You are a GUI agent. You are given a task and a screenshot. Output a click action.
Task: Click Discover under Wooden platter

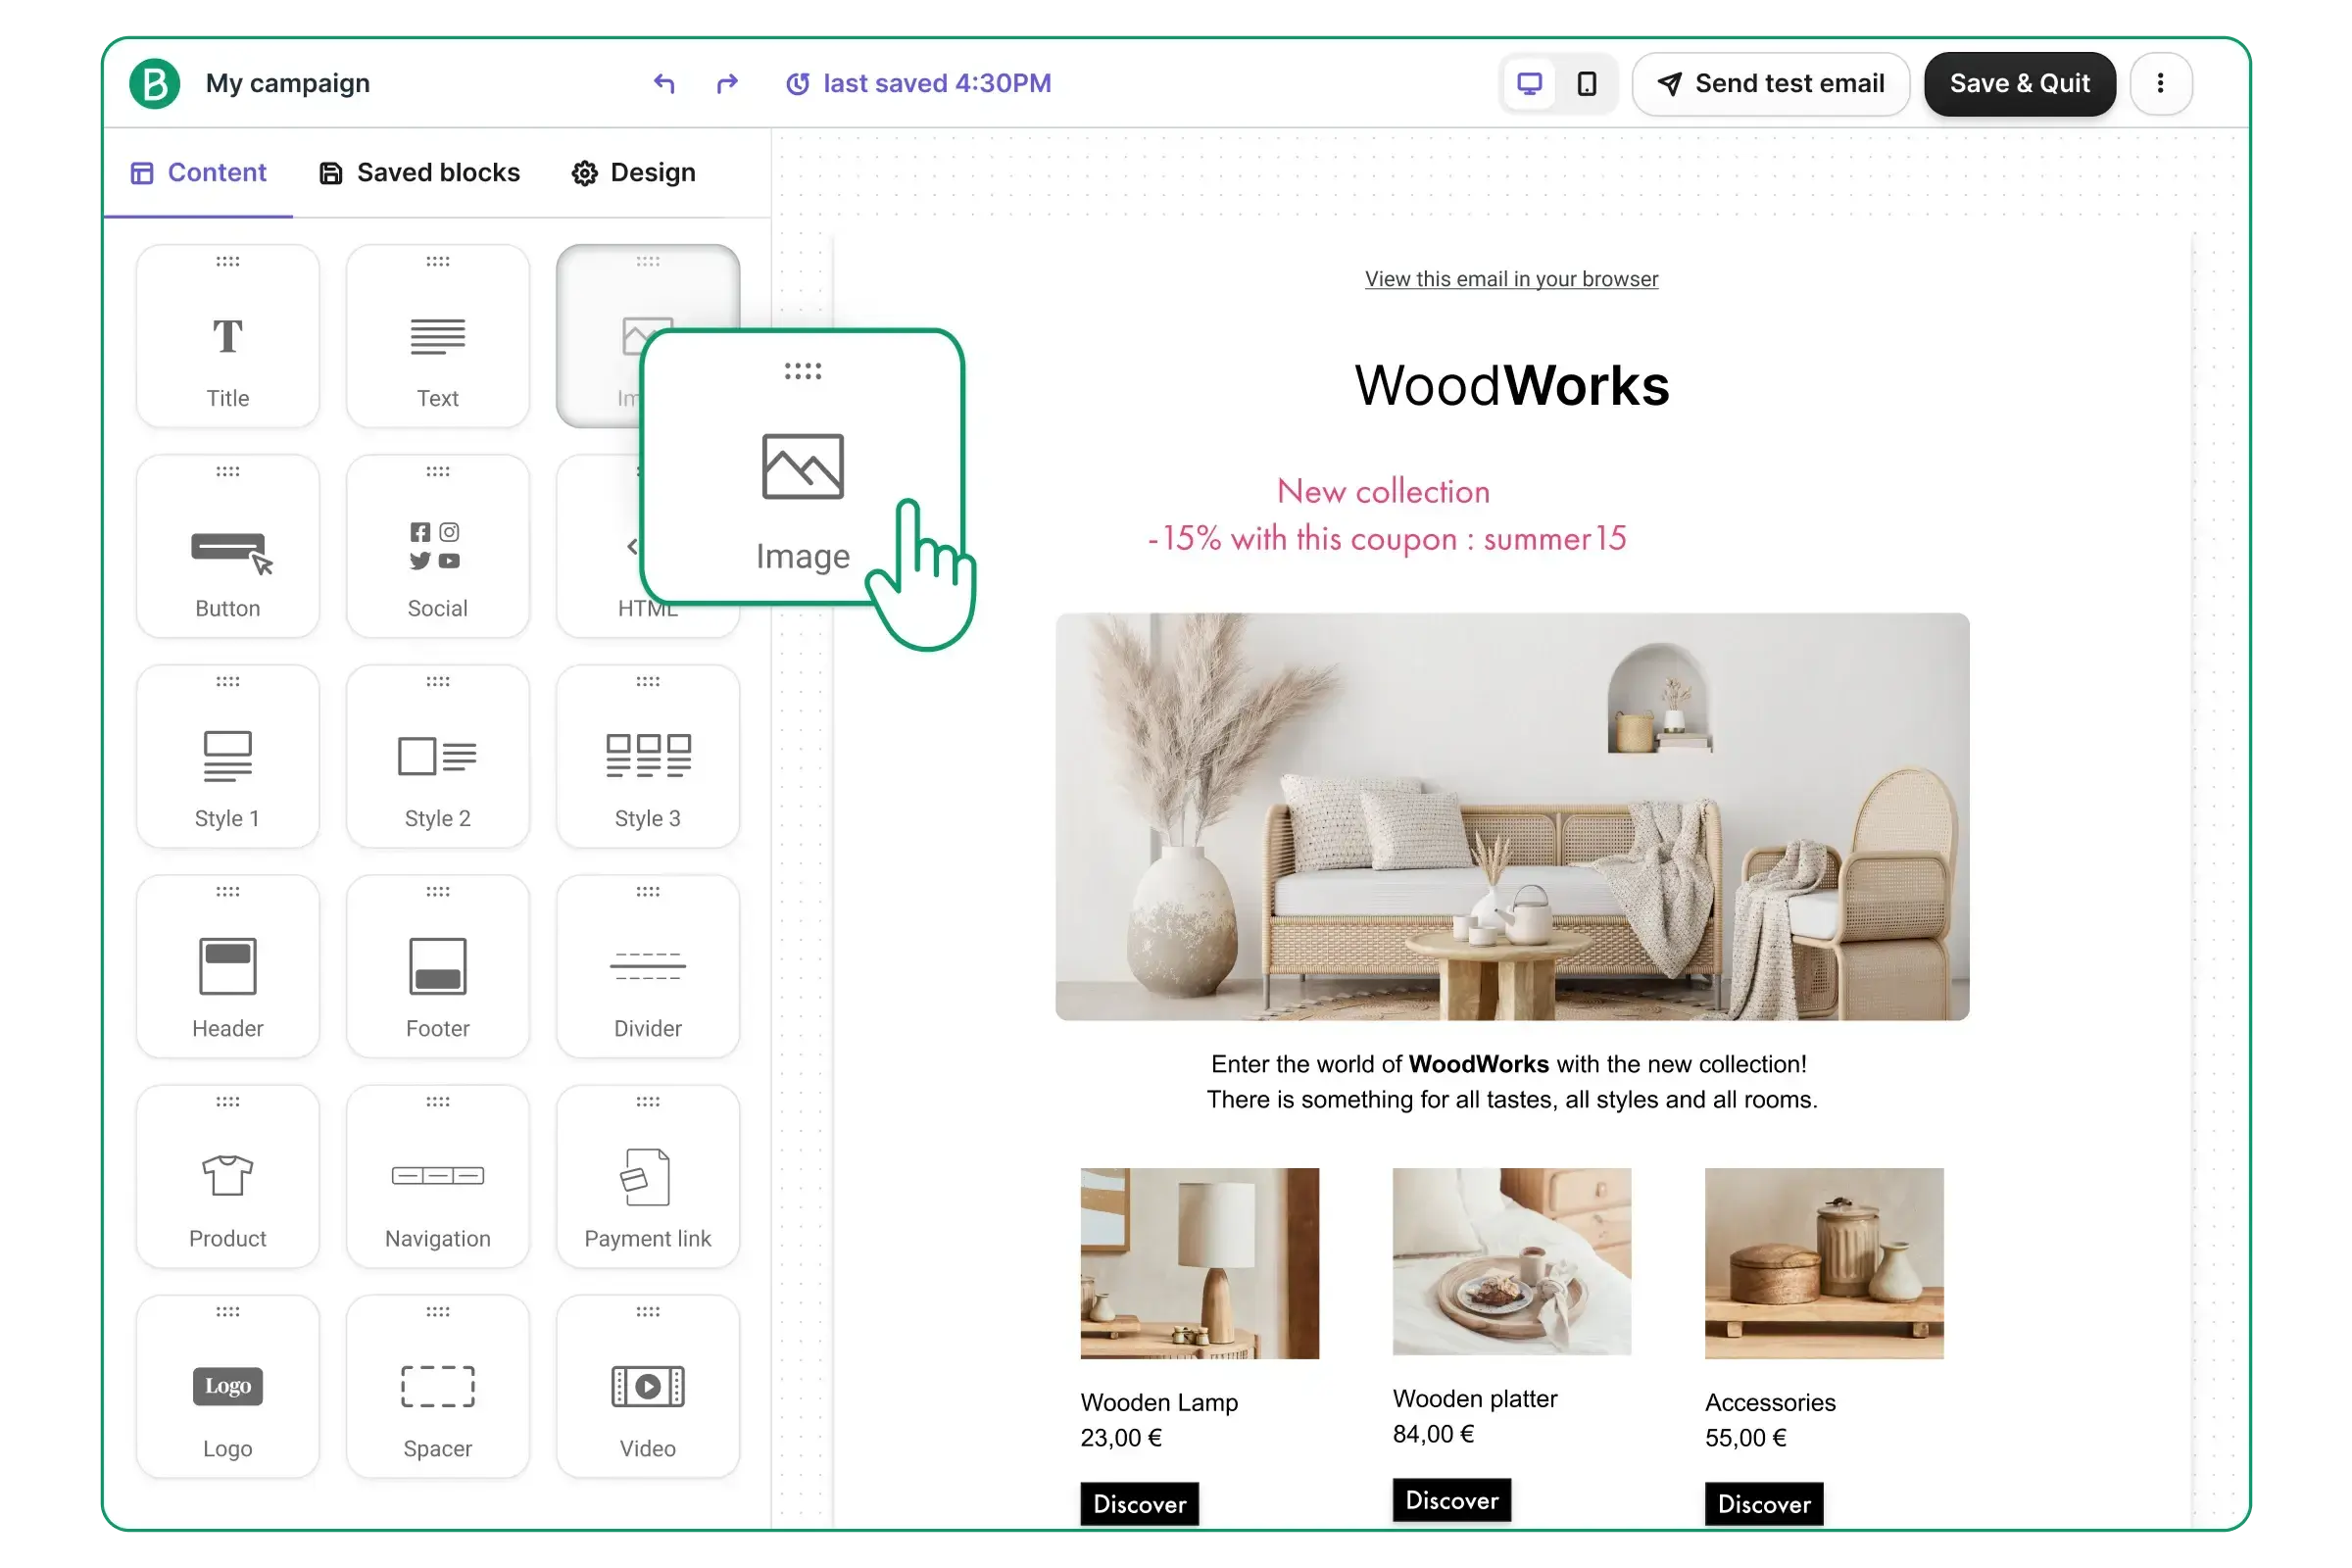[x=1451, y=1499]
